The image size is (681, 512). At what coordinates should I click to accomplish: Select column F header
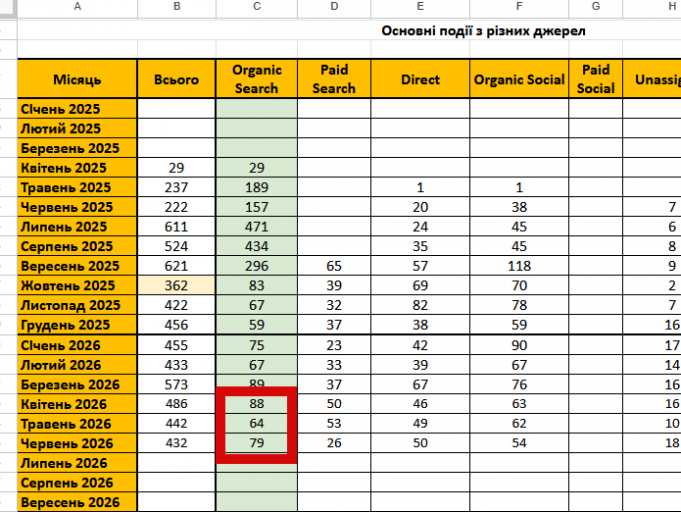(x=519, y=7)
